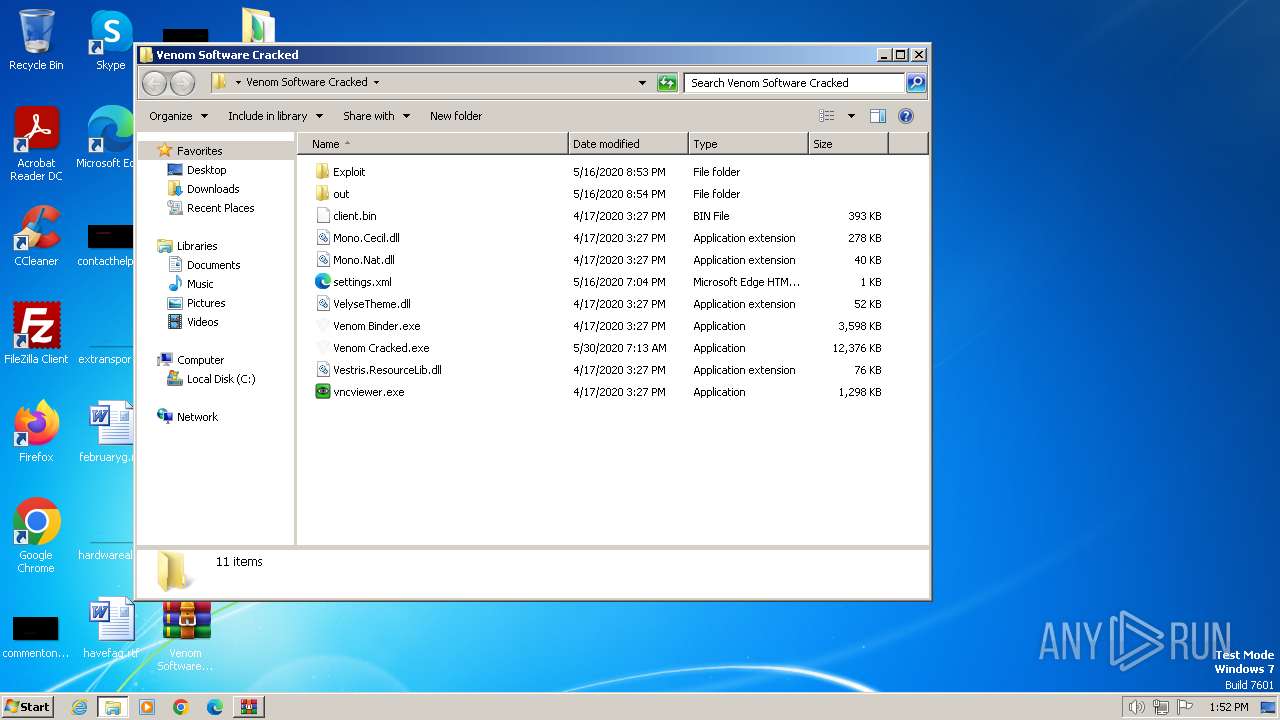Open Videos library
This screenshot has width=1280, height=720.
(202, 322)
